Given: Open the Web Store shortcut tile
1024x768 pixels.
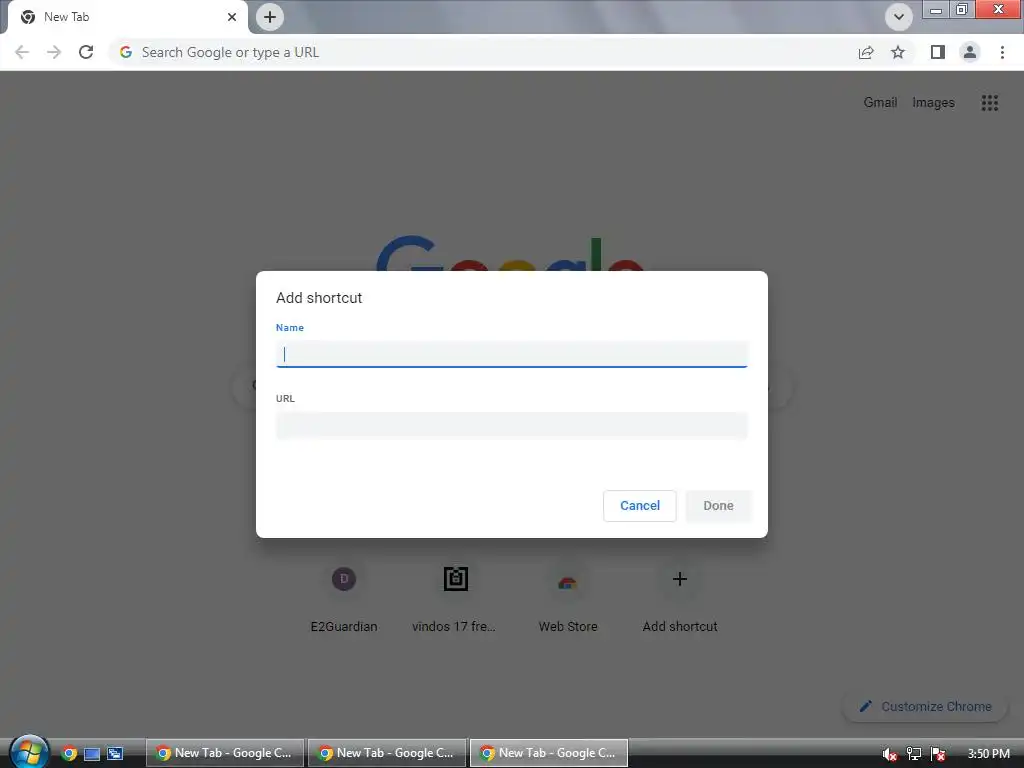Looking at the screenshot, I should (568, 598).
